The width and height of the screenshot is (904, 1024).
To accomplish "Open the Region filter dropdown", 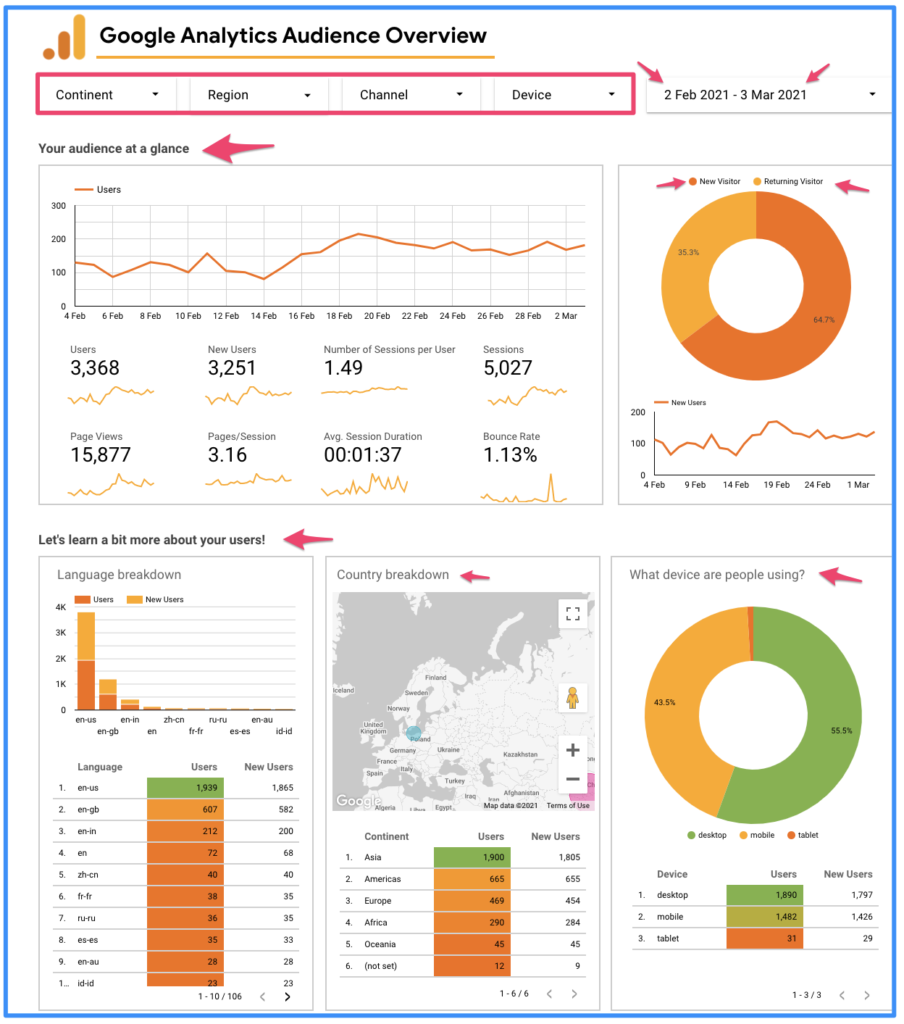I will [259, 95].
